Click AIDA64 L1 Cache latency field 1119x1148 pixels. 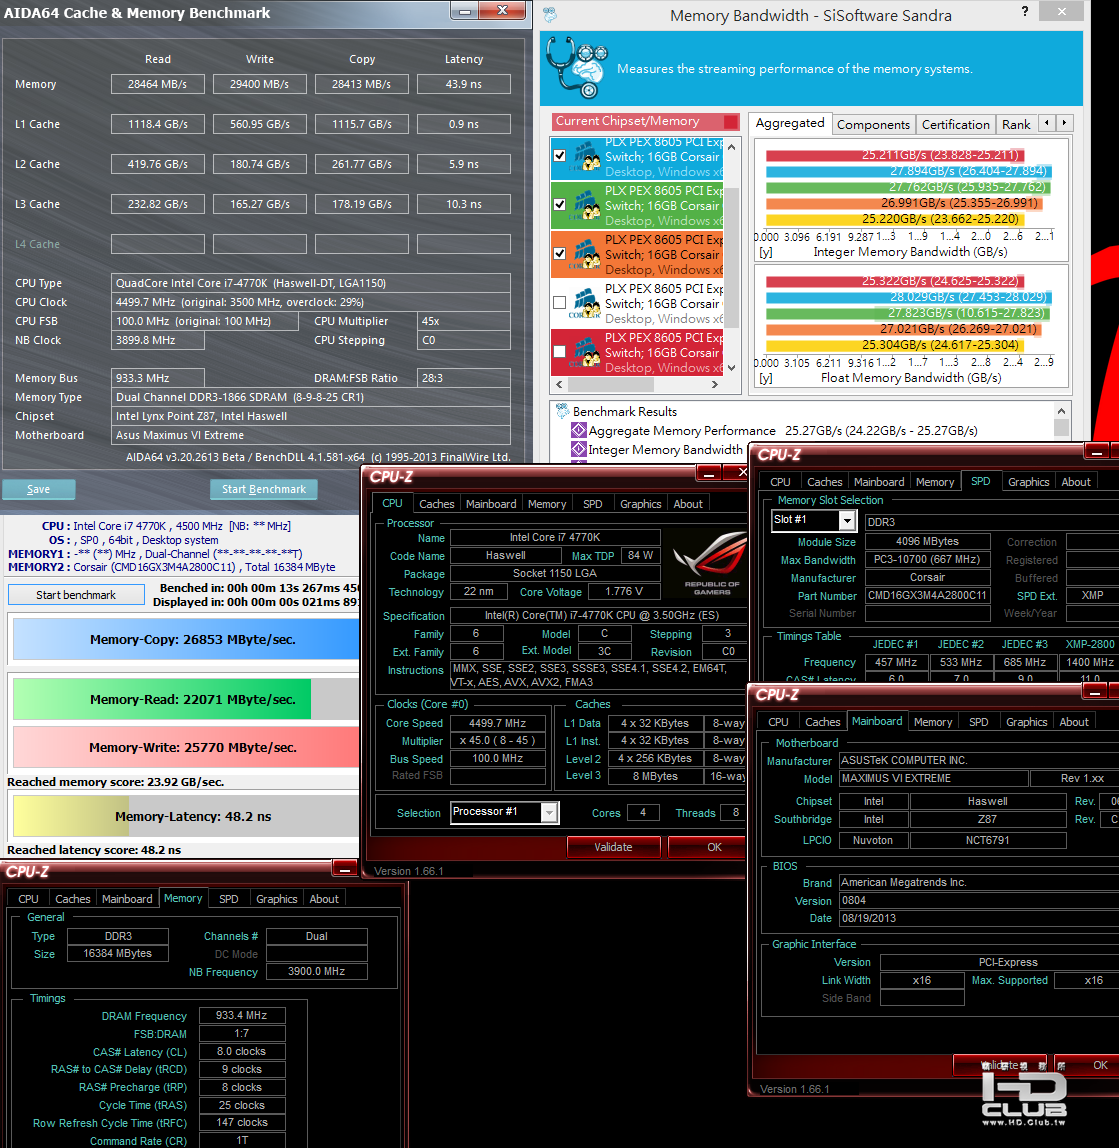[464, 124]
